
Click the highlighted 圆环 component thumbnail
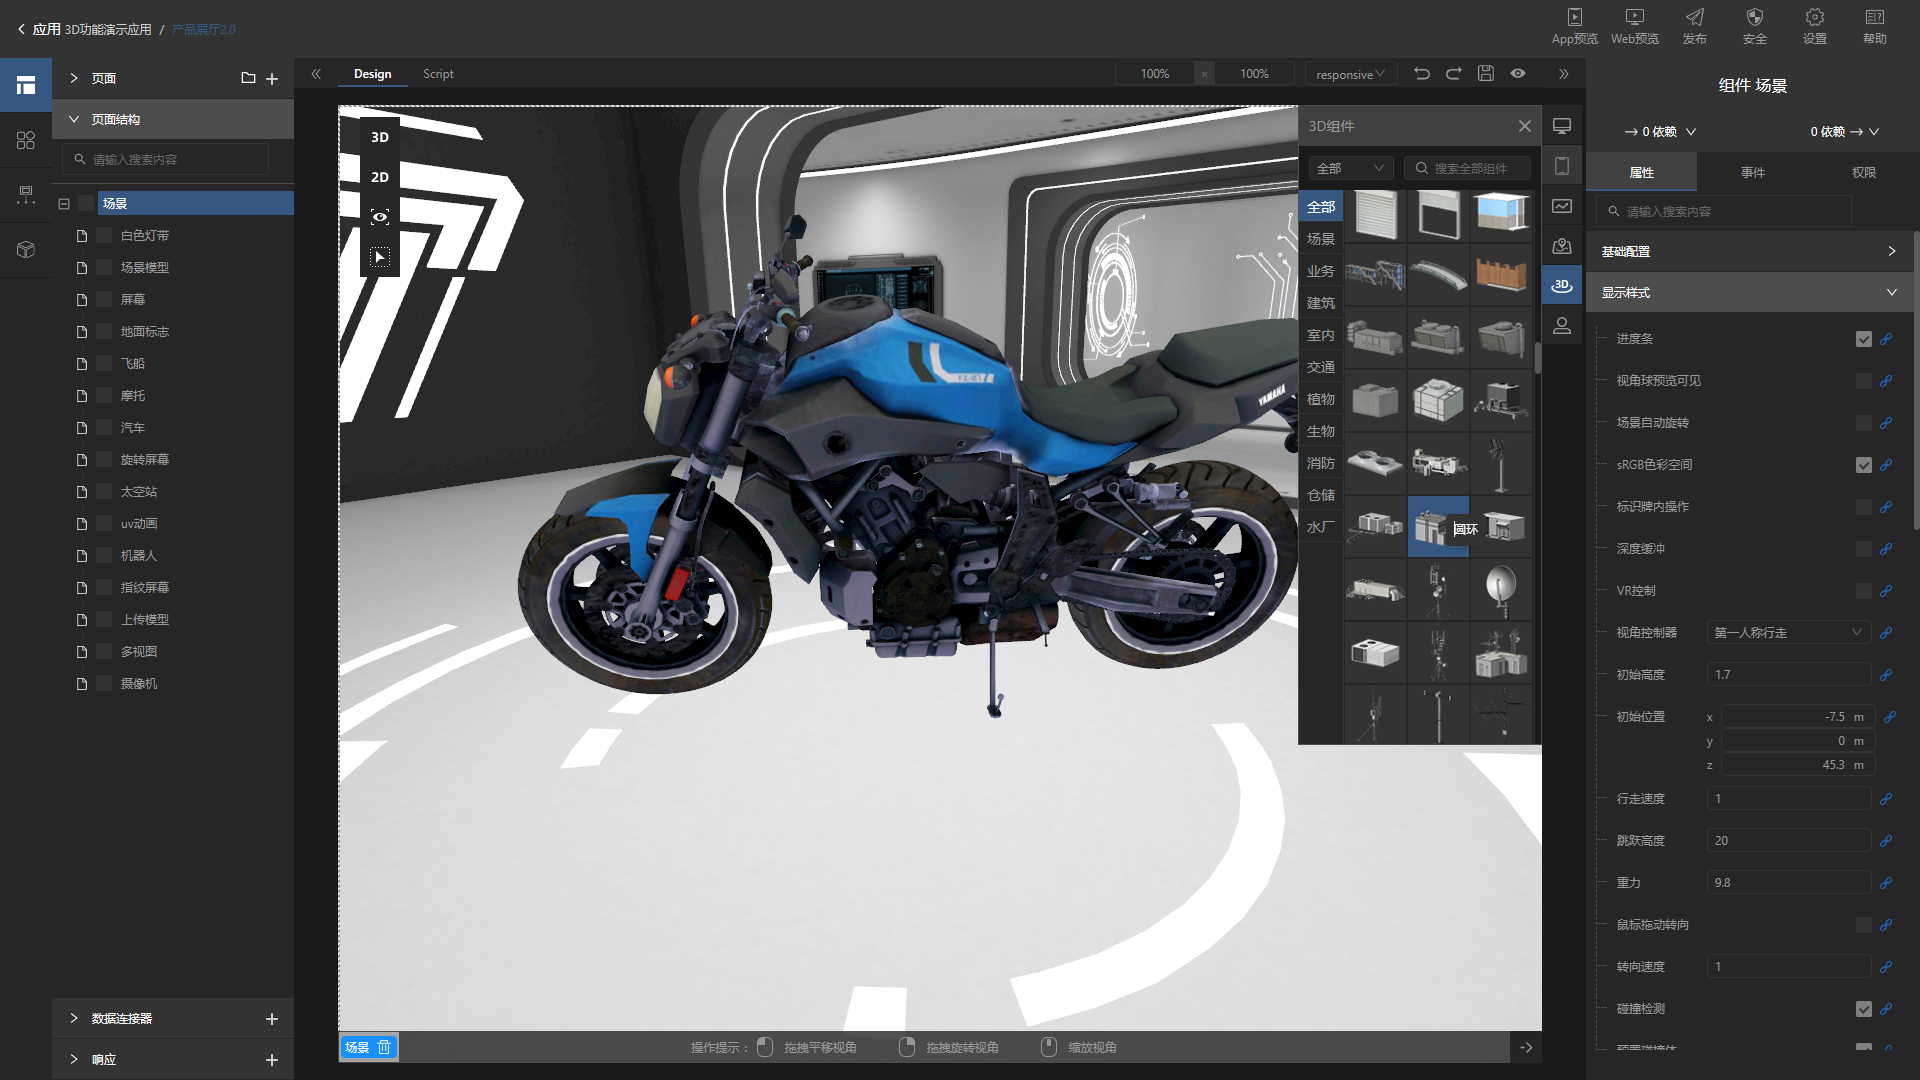[x=1437, y=526]
